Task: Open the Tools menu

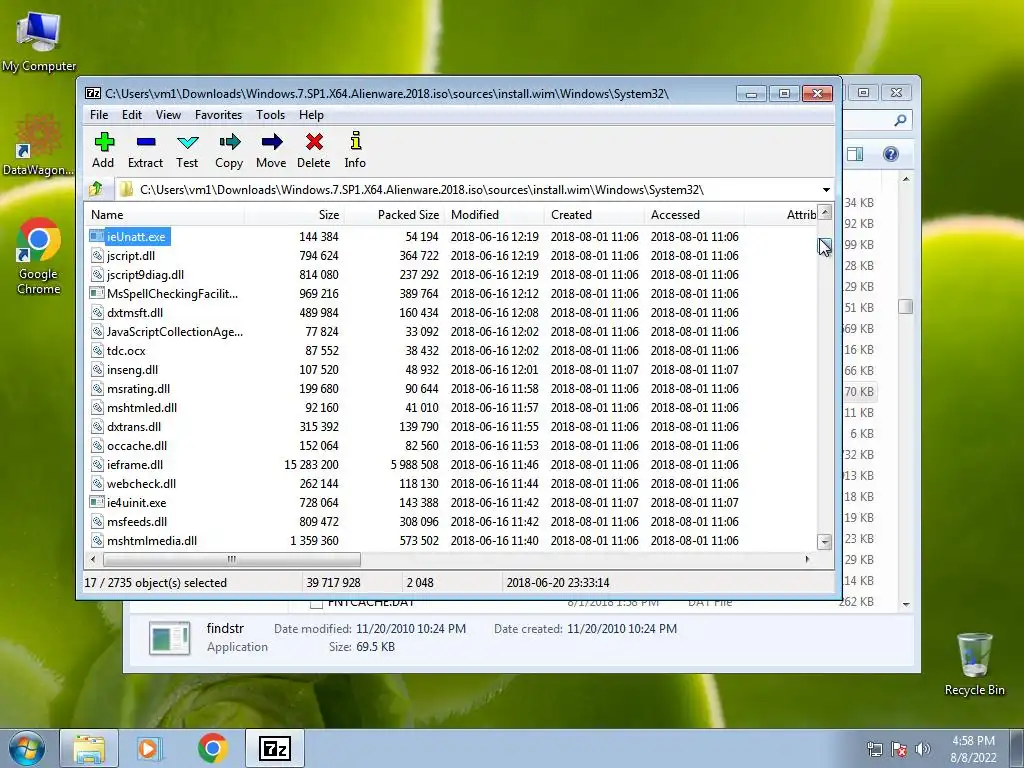Action: pyautogui.click(x=270, y=115)
